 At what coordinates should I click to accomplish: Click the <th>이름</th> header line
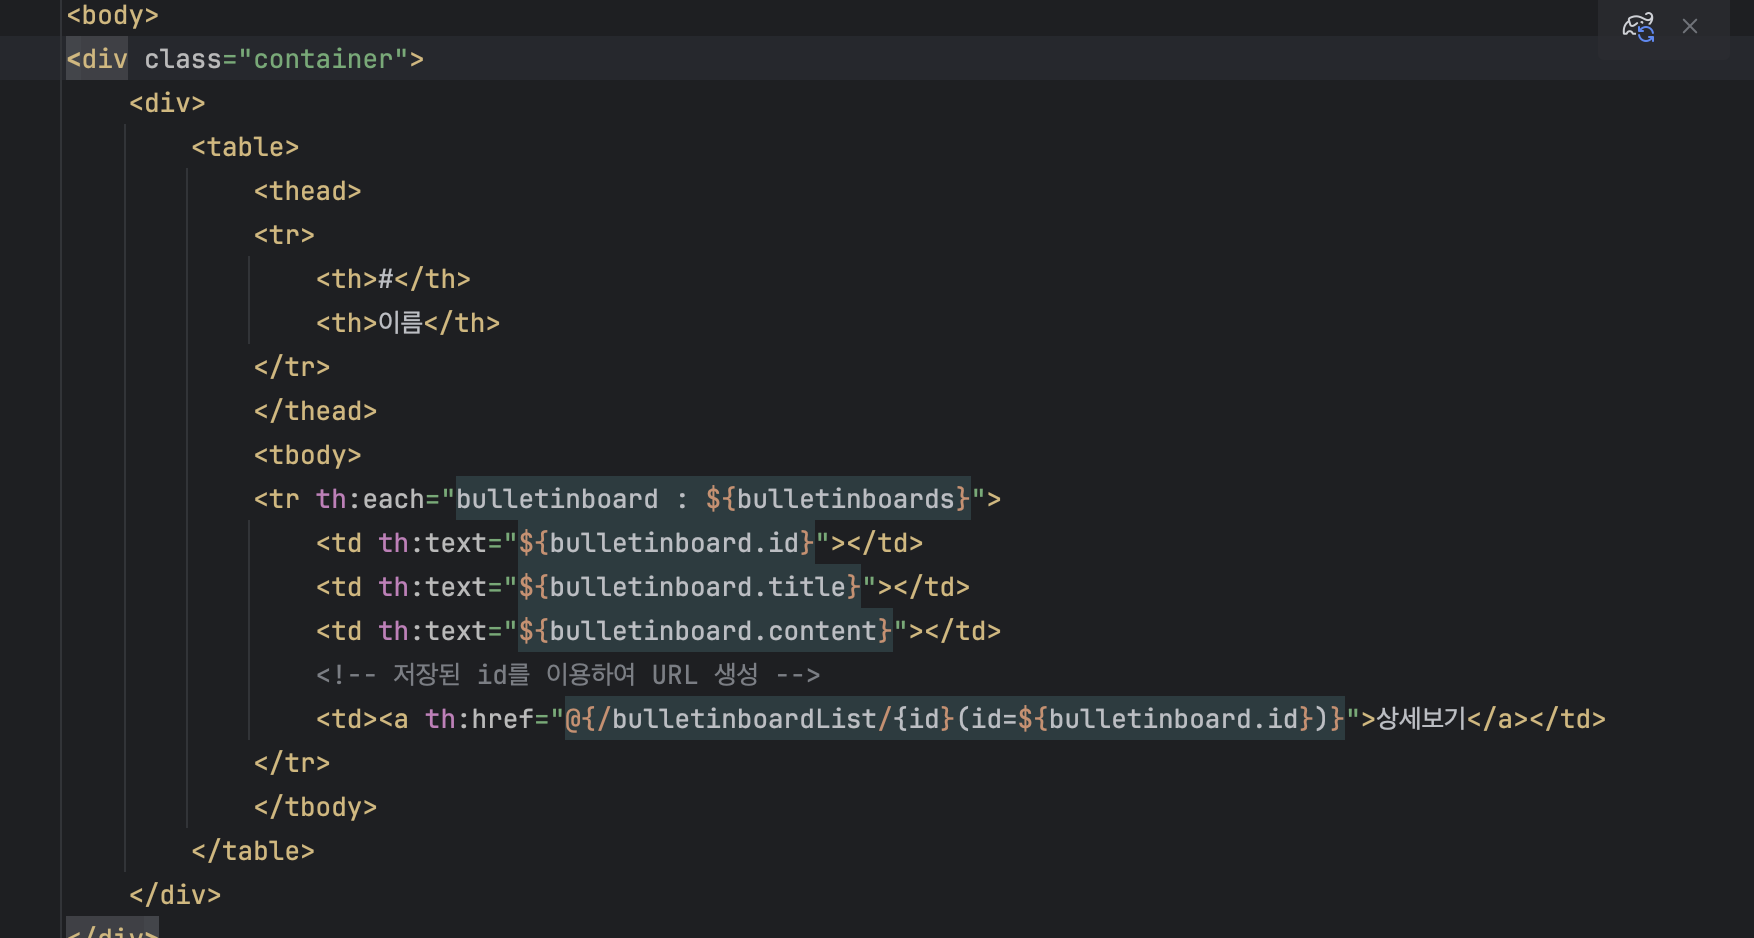point(408,323)
